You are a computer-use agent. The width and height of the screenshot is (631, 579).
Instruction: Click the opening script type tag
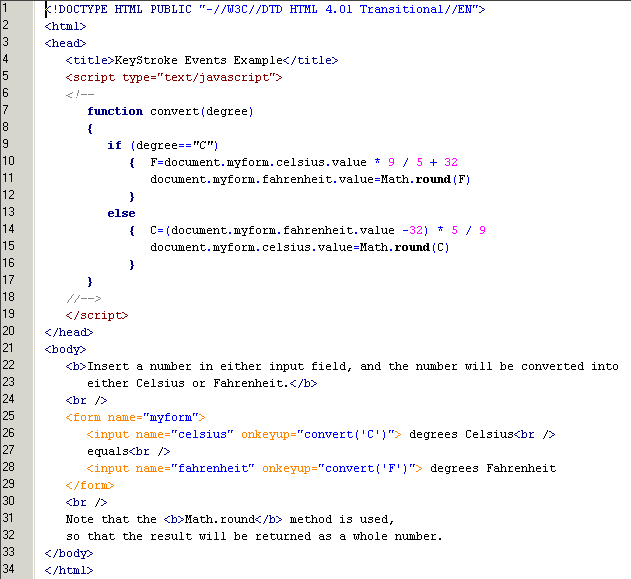pyautogui.click(x=174, y=77)
